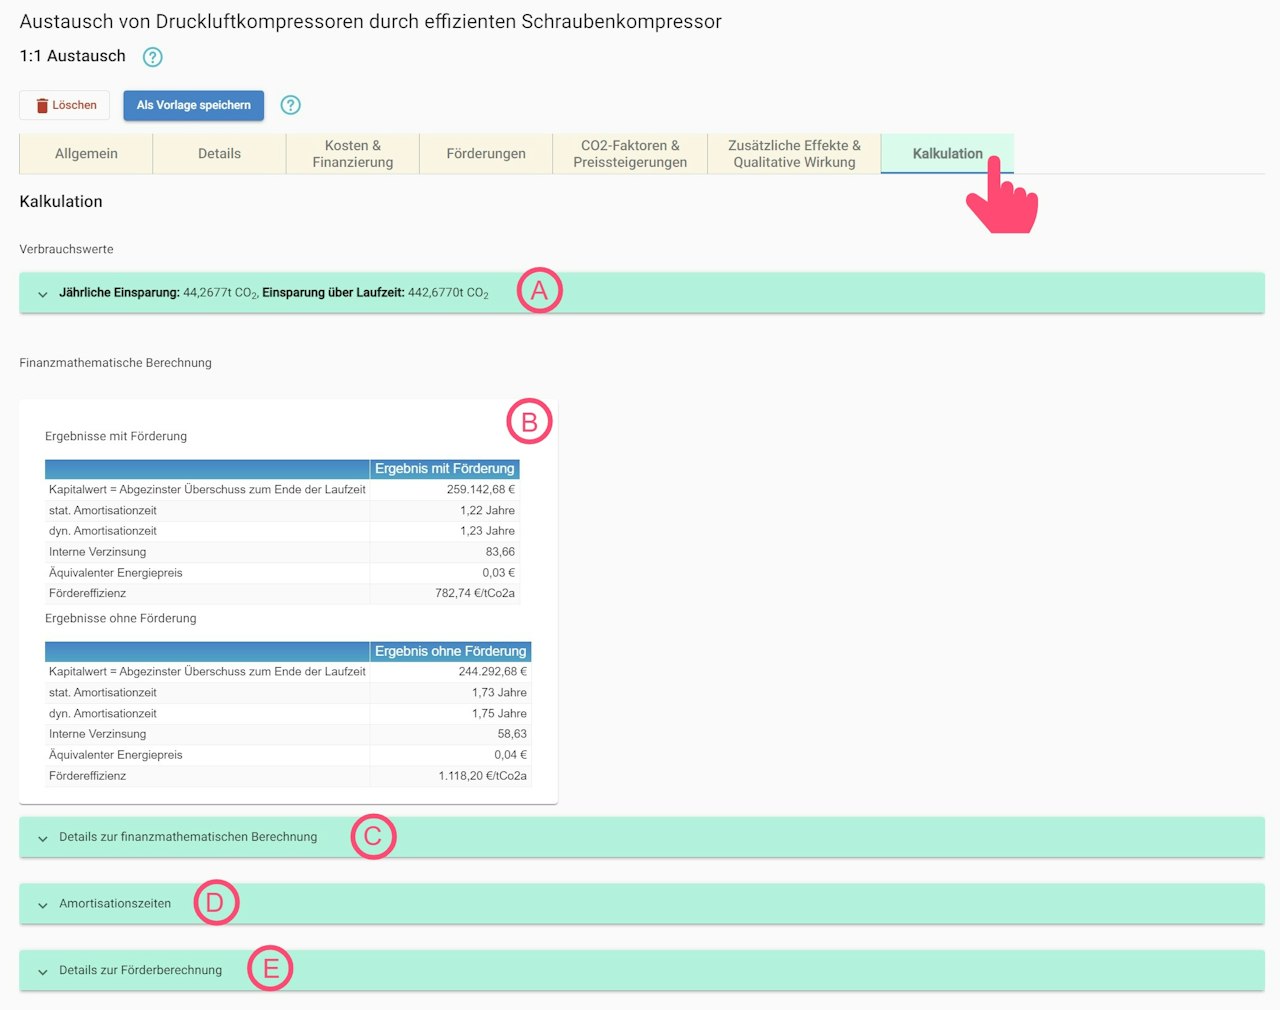Click Kapitalwert row label in mit Förderung table
This screenshot has width=1280, height=1010.
pos(207,490)
